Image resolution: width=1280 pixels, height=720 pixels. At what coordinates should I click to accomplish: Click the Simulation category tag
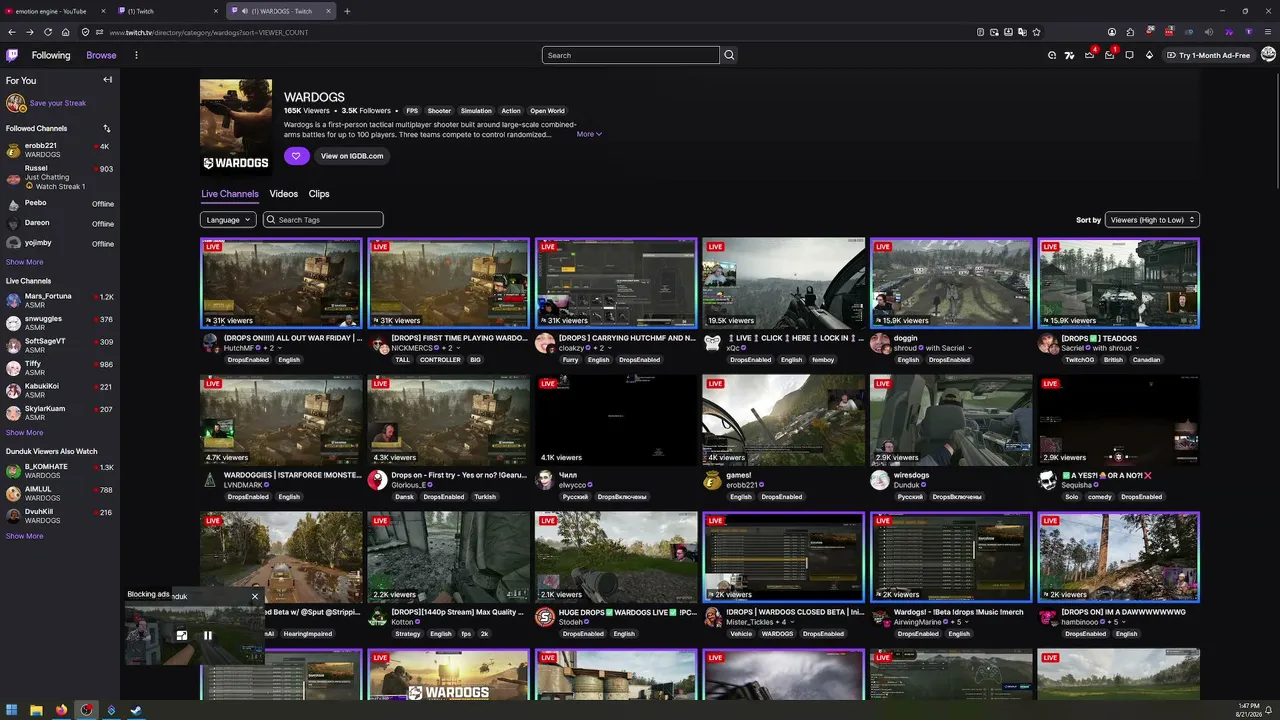click(476, 111)
